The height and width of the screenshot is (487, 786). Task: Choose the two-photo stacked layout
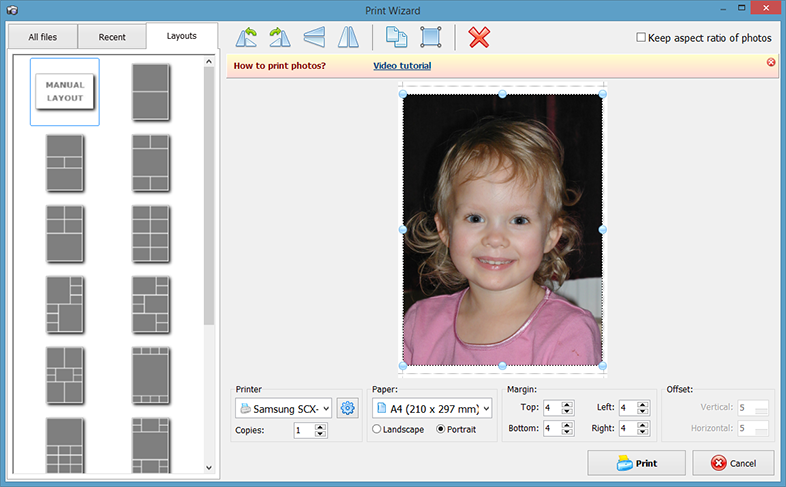coord(151,92)
